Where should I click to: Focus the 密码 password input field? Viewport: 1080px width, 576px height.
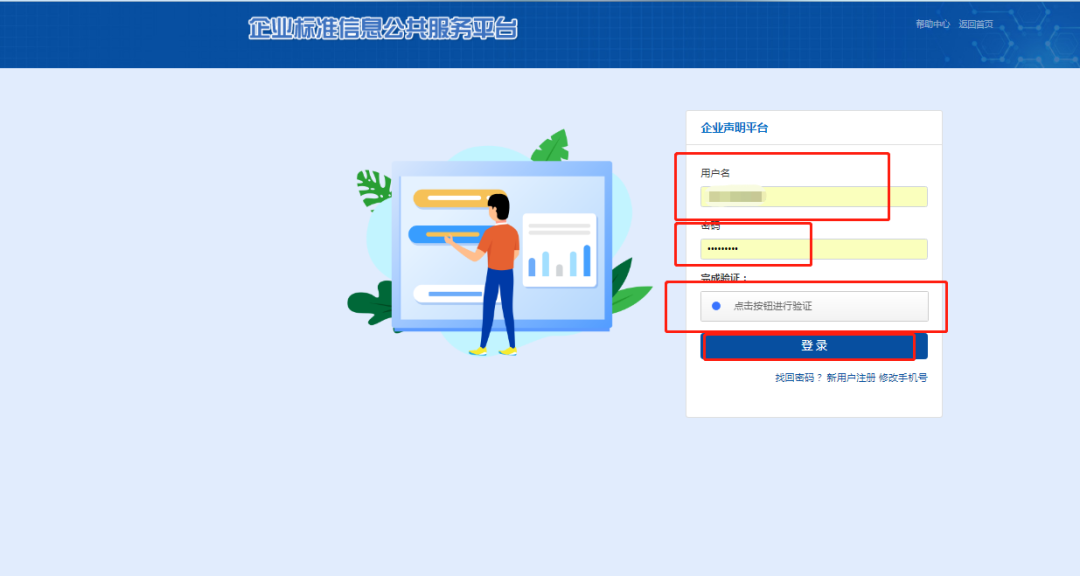814,248
